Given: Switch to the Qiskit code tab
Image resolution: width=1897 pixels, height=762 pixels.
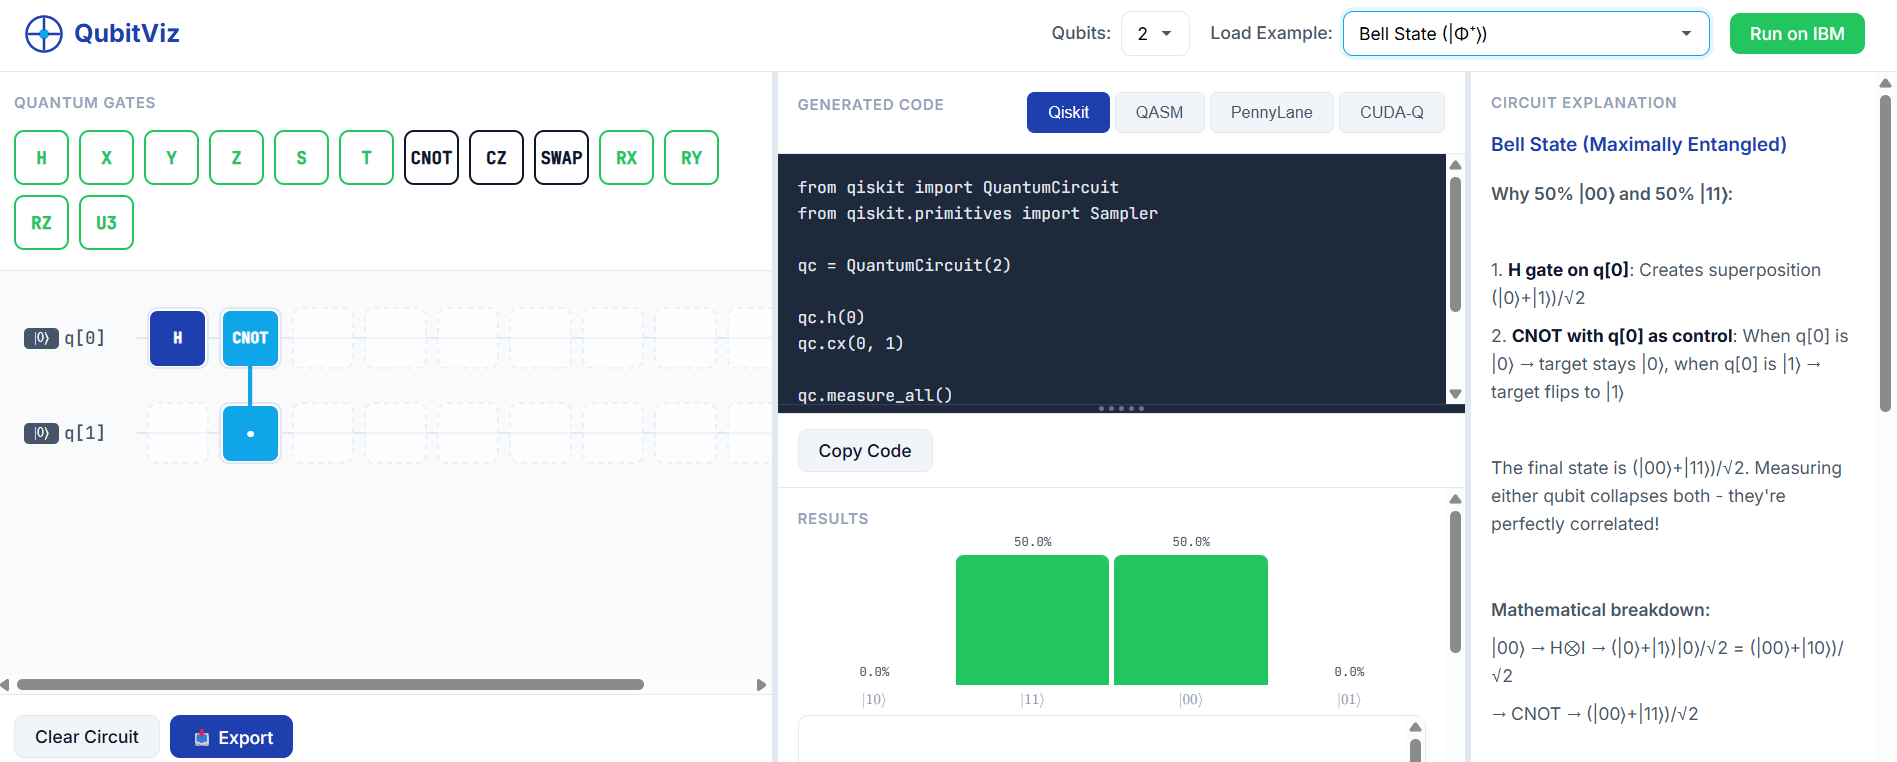Looking at the screenshot, I should click(x=1068, y=112).
